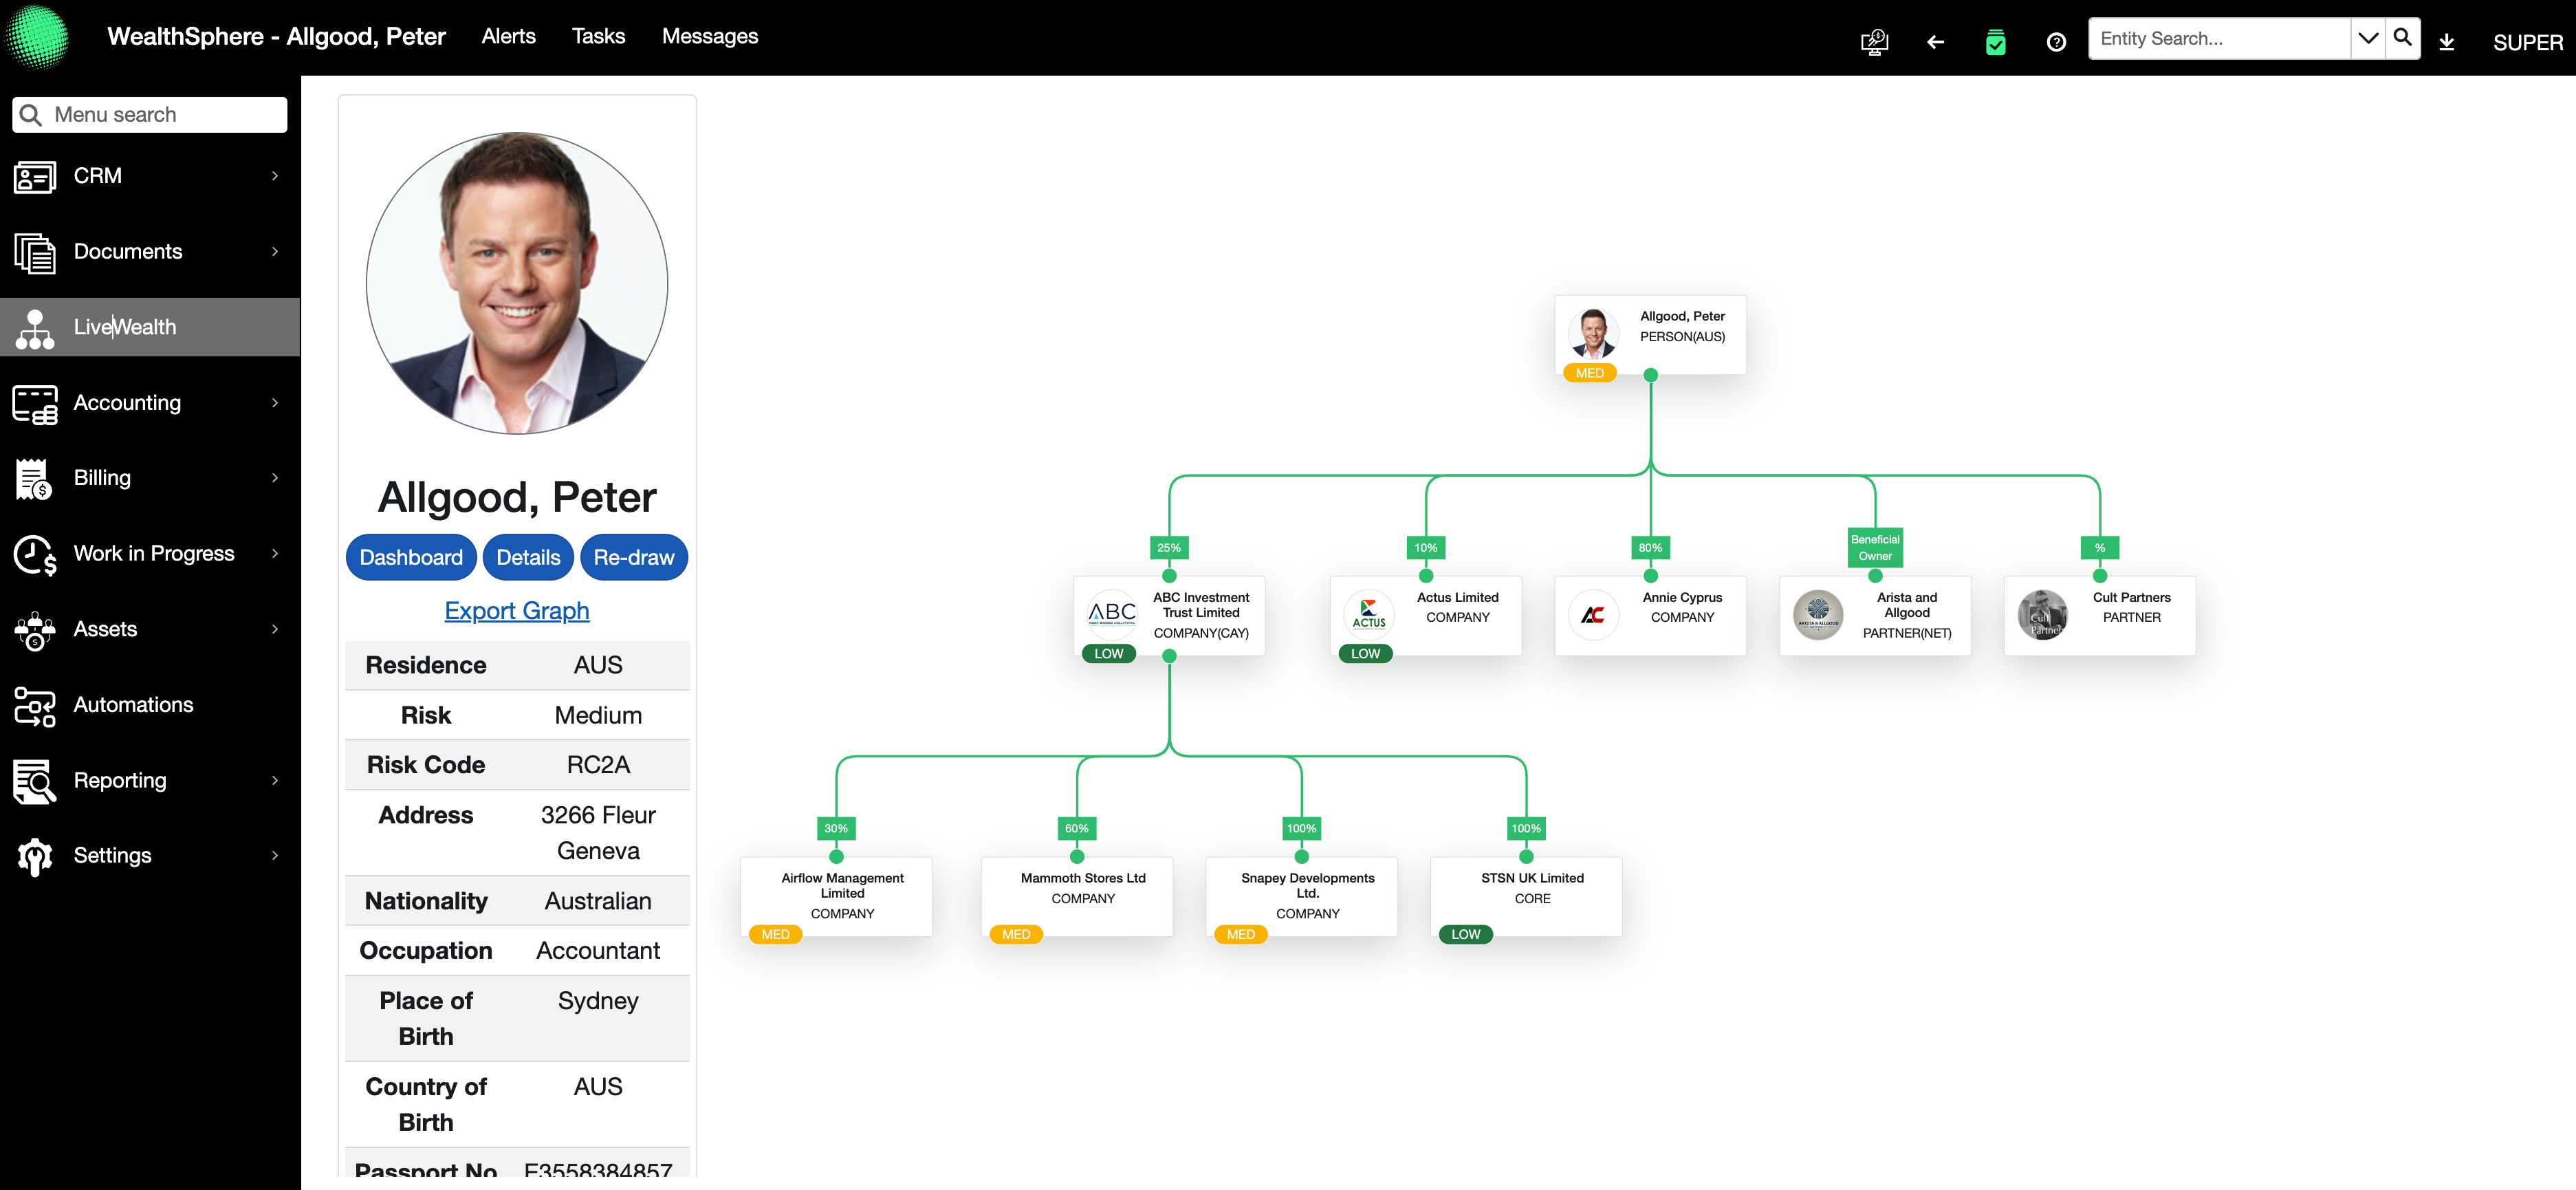Image resolution: width=2576 pixels, height=1190 pixels.
Task: Click the Re-draw button
Action: [x=633, y=557]
